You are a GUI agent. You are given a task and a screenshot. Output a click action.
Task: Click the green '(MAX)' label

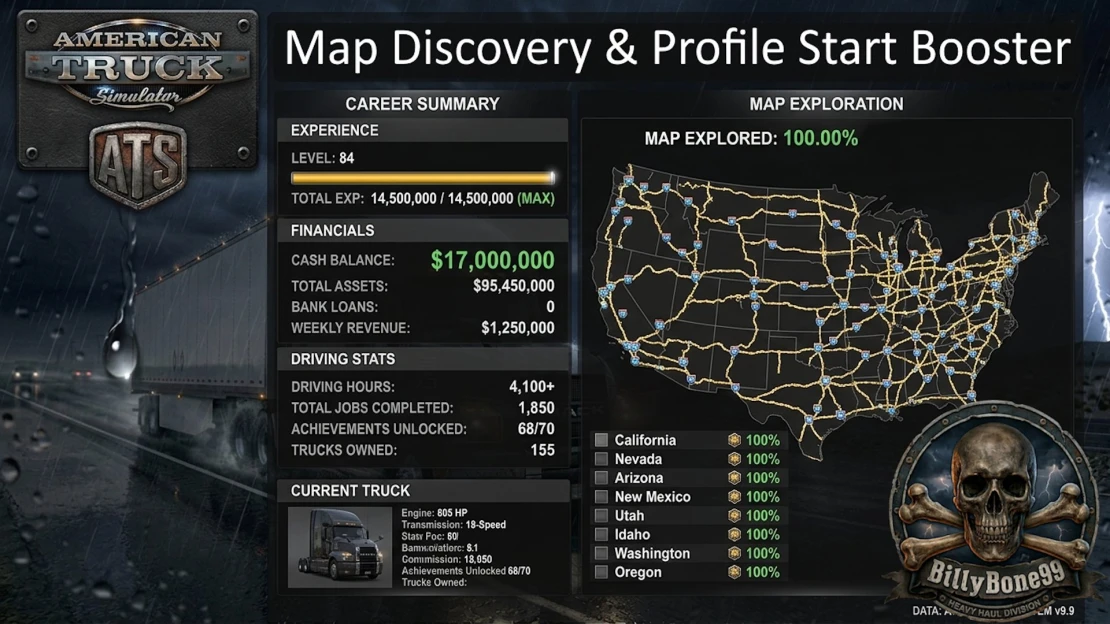536,198
